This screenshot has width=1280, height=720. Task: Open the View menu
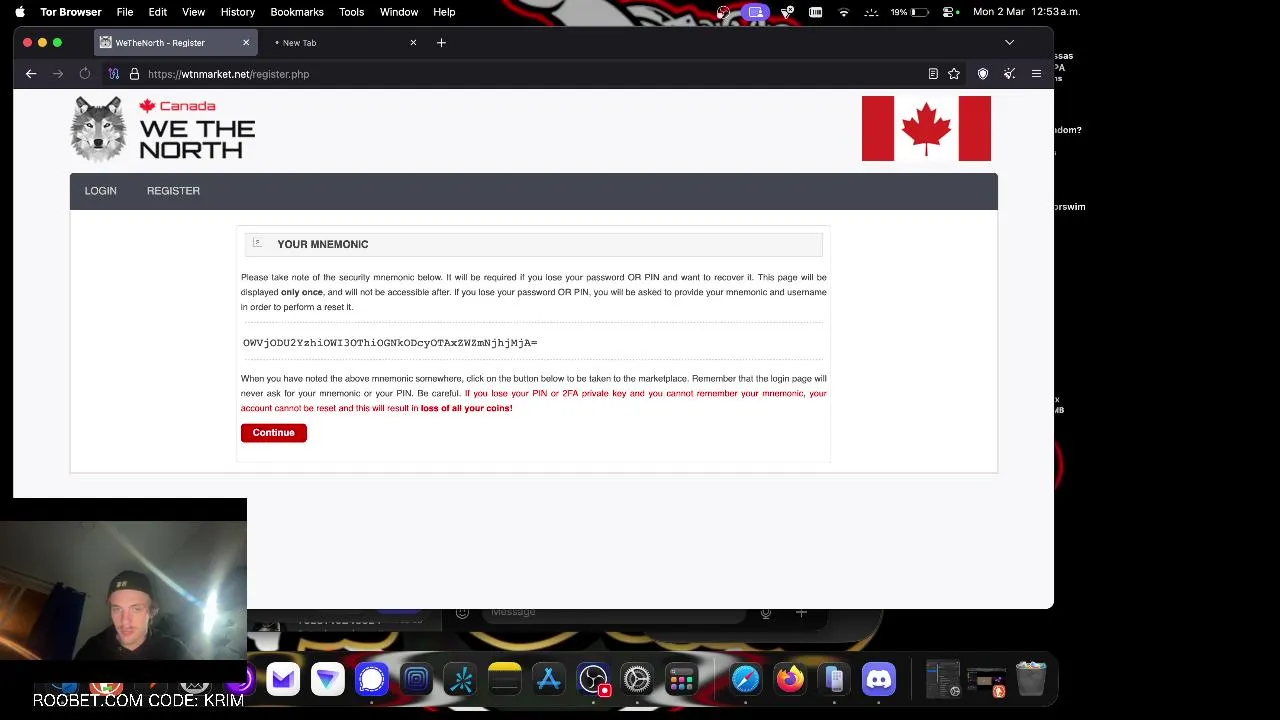click(x=193, y=12)
